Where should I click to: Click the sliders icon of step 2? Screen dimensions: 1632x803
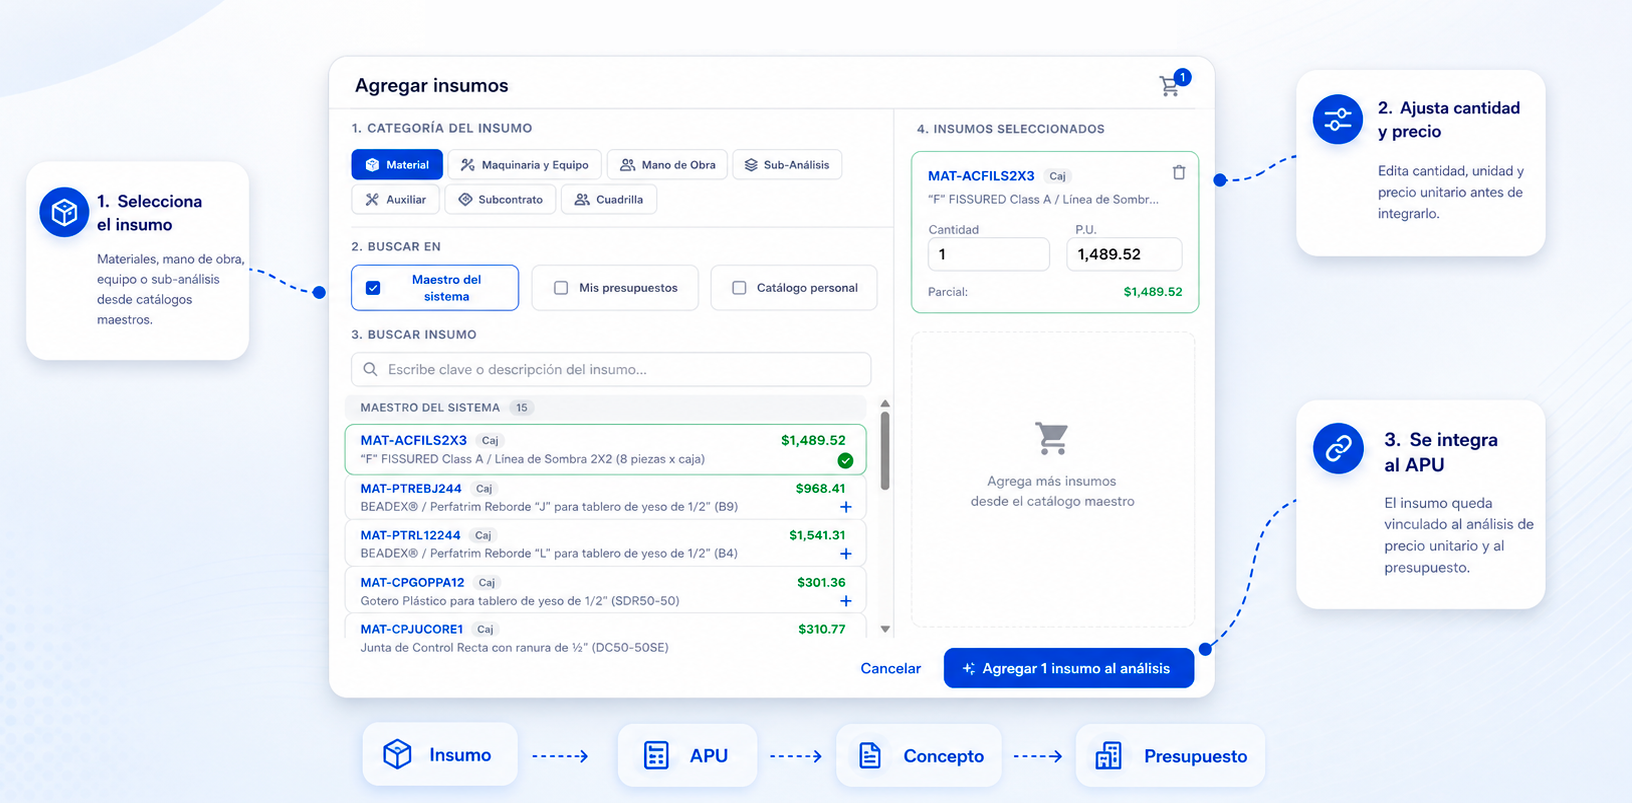[1338, 120]
